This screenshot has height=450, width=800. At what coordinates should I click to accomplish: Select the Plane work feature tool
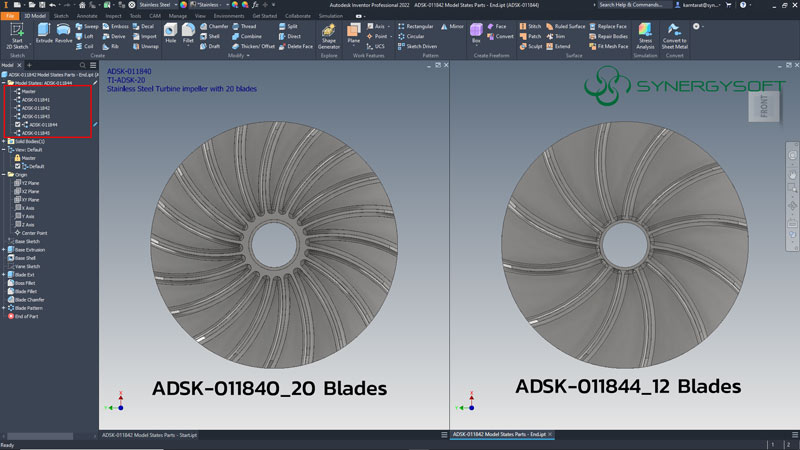[354, 31]
